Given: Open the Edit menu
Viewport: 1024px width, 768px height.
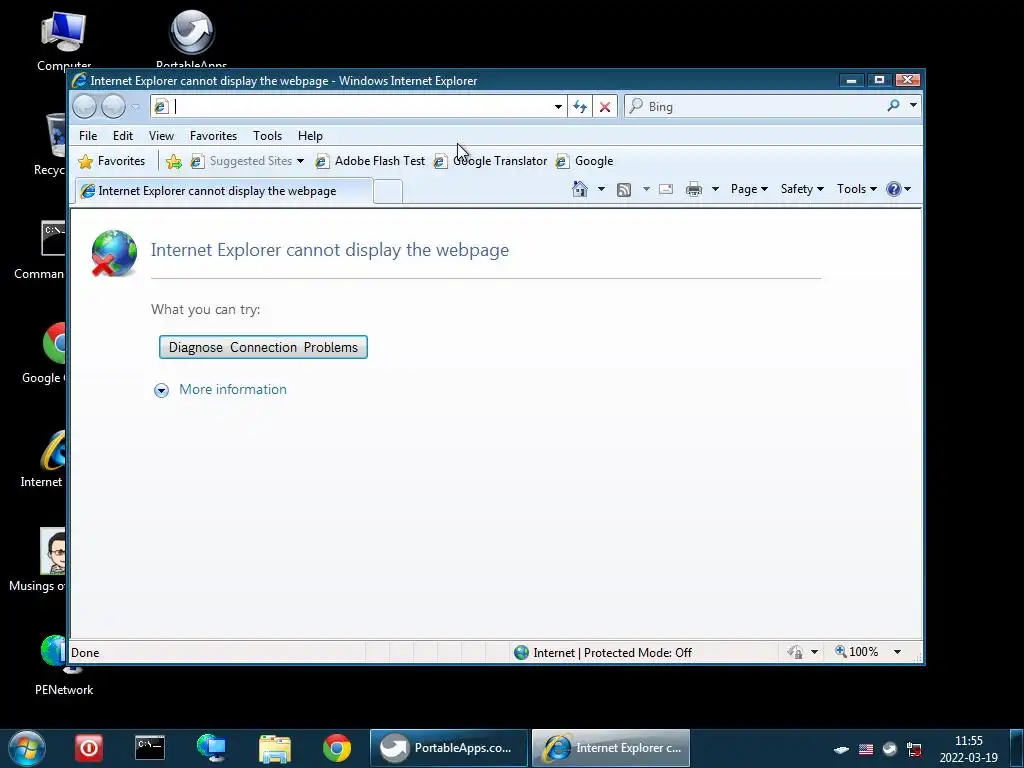Looking at the screenshot, I should 123,136.
